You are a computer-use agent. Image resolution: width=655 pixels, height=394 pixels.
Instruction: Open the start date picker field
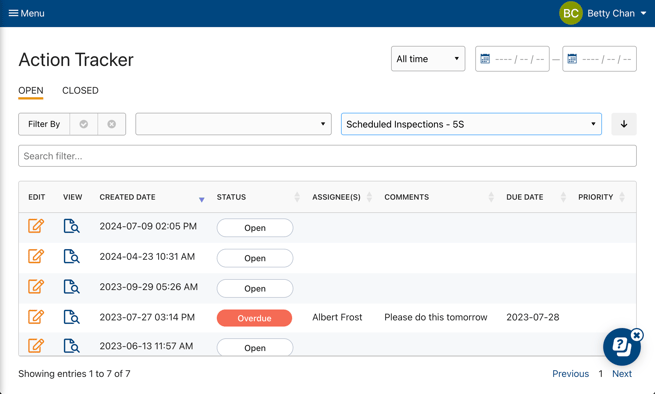pyautogui.click(x=512, y=59)
